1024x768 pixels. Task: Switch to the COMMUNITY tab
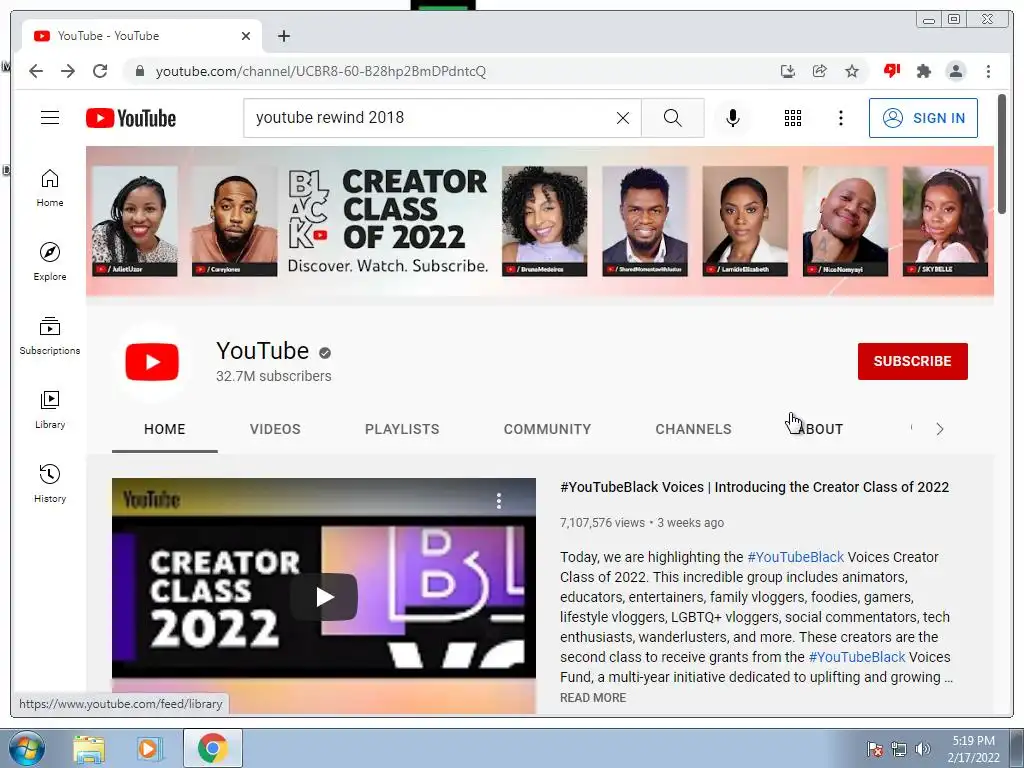click(547, 429)
